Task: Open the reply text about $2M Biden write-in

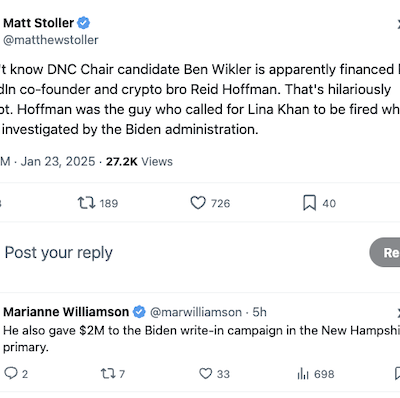Action: point(201,339)
